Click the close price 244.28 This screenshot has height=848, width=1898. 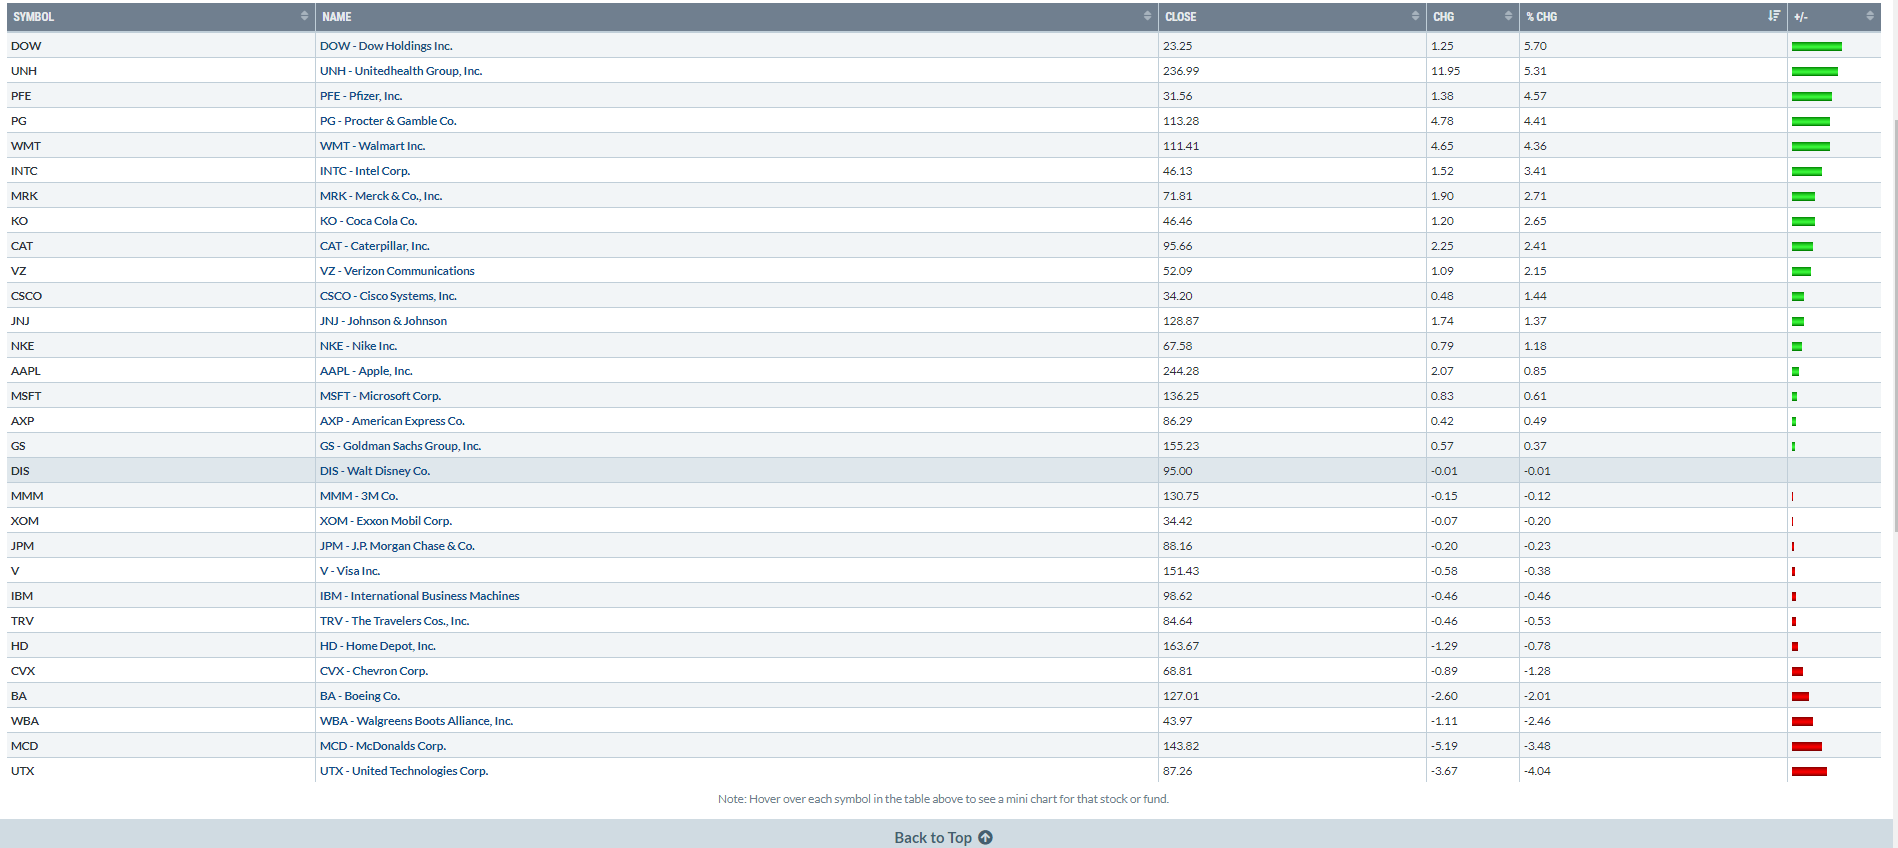(1181, 371)
